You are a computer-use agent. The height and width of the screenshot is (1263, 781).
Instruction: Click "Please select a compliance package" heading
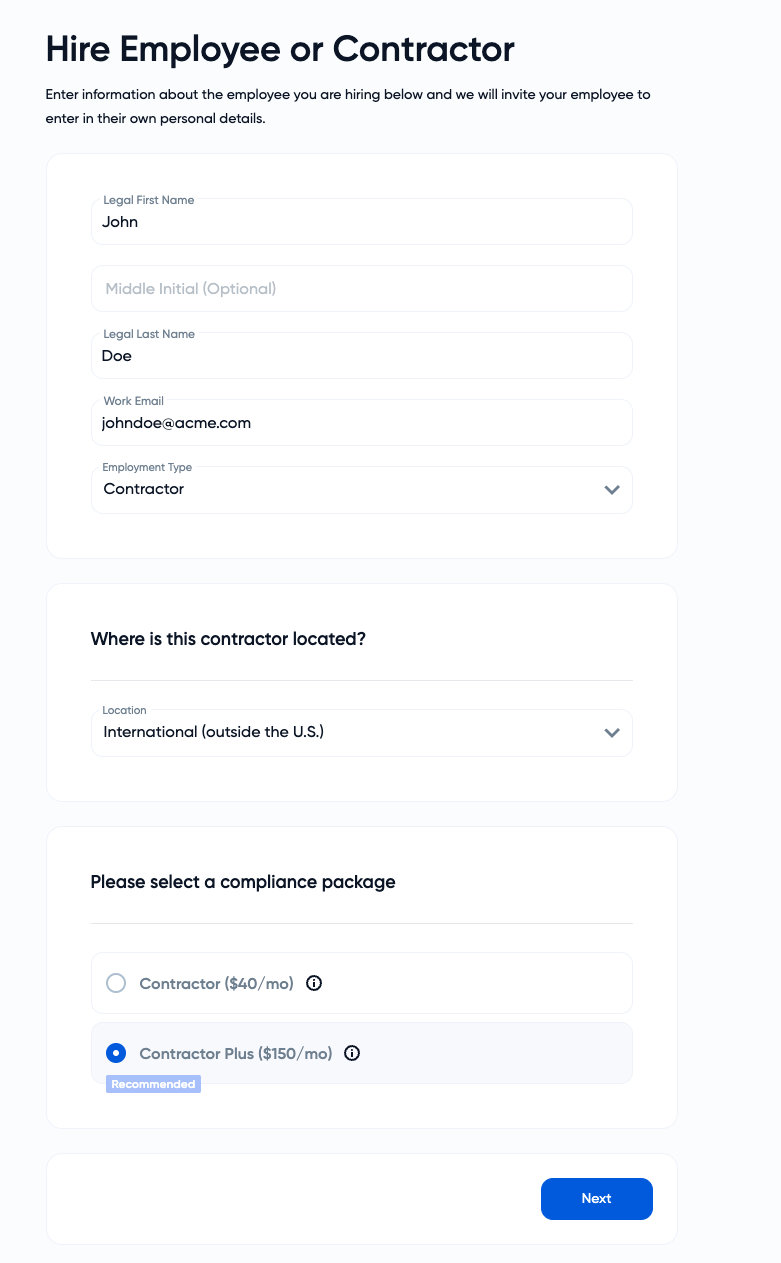pos(243,882)
